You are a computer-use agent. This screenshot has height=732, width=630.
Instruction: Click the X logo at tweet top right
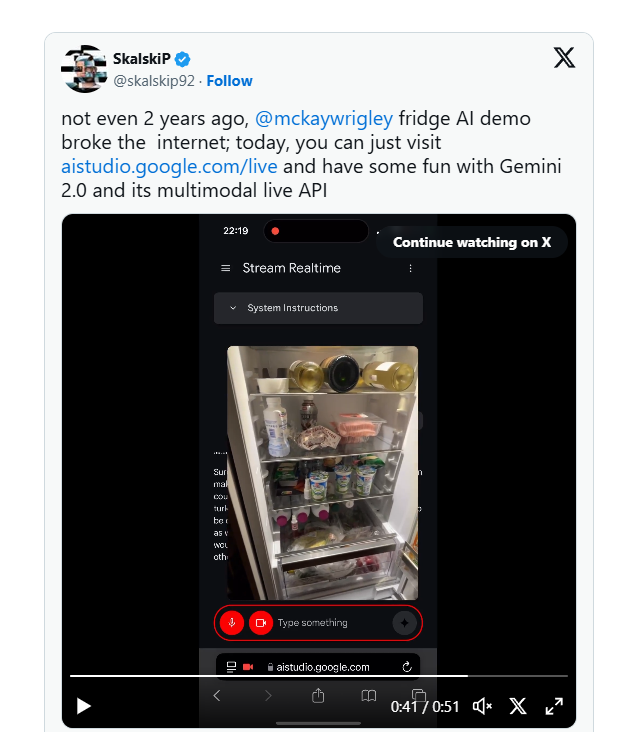pos(564,58)
